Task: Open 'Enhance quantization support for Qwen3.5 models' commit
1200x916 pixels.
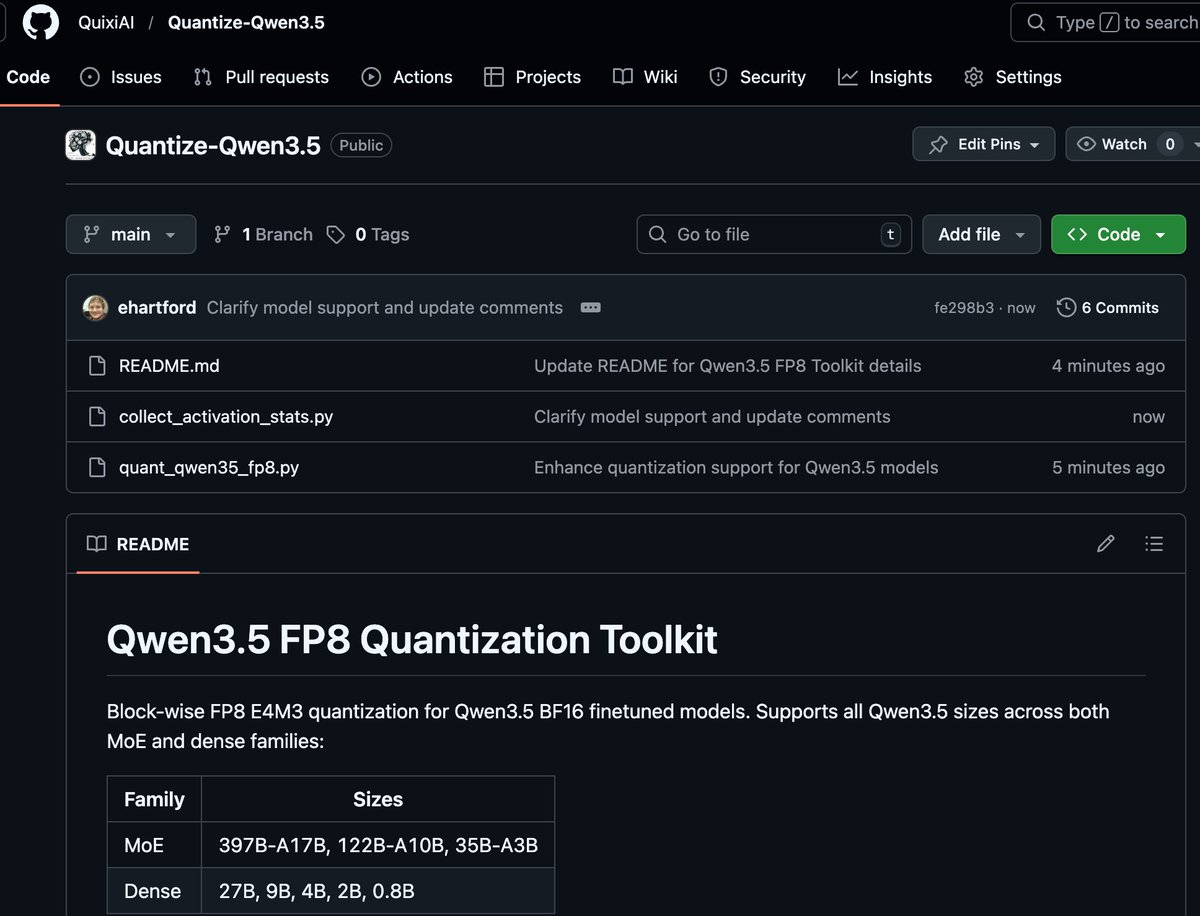Action: (x=736, y=468)
